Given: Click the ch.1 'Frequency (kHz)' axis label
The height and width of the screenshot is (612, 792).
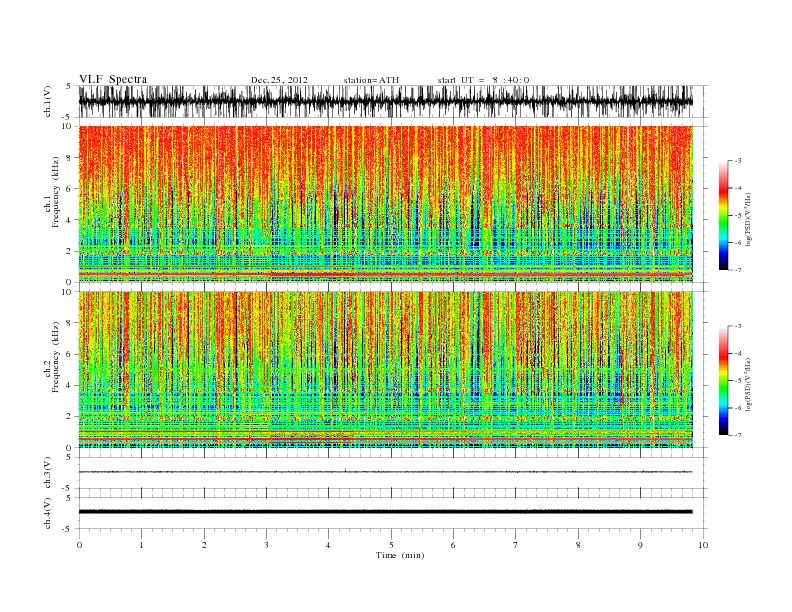Looking at the screenshot, I should (56, 192).
